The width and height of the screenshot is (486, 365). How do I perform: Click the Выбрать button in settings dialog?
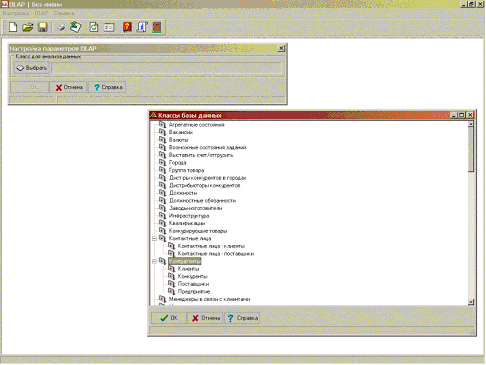click(x=32, y=68)
